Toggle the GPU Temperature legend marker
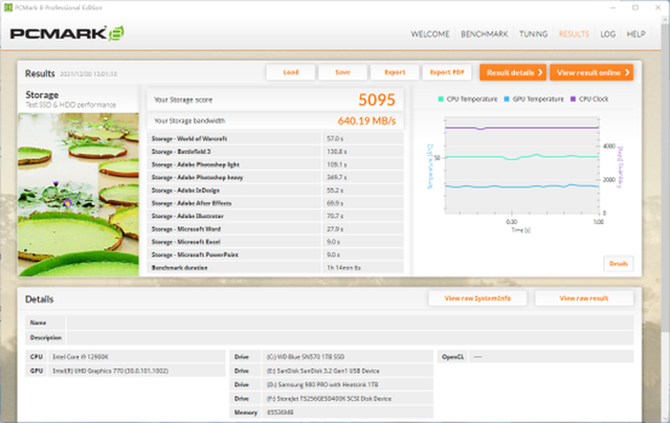The height and width of the screenshot is (423, 670). (508, 99)
